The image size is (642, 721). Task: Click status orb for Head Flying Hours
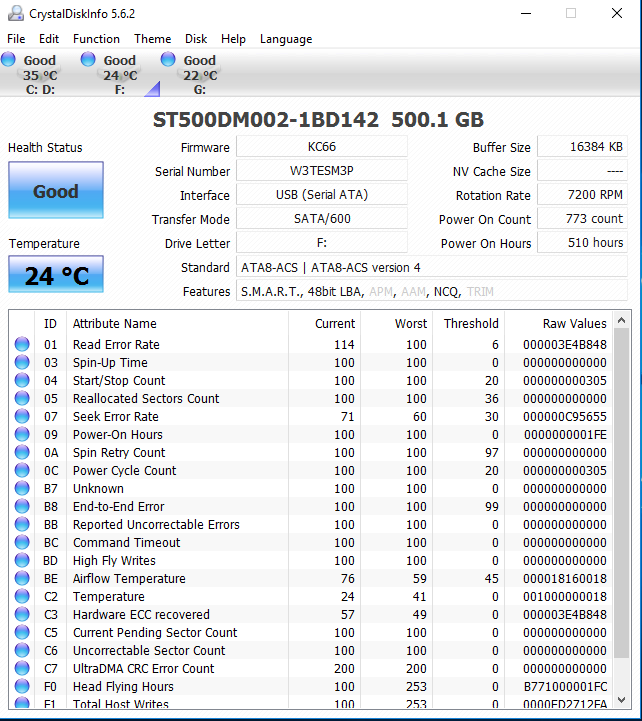(22, 686)
